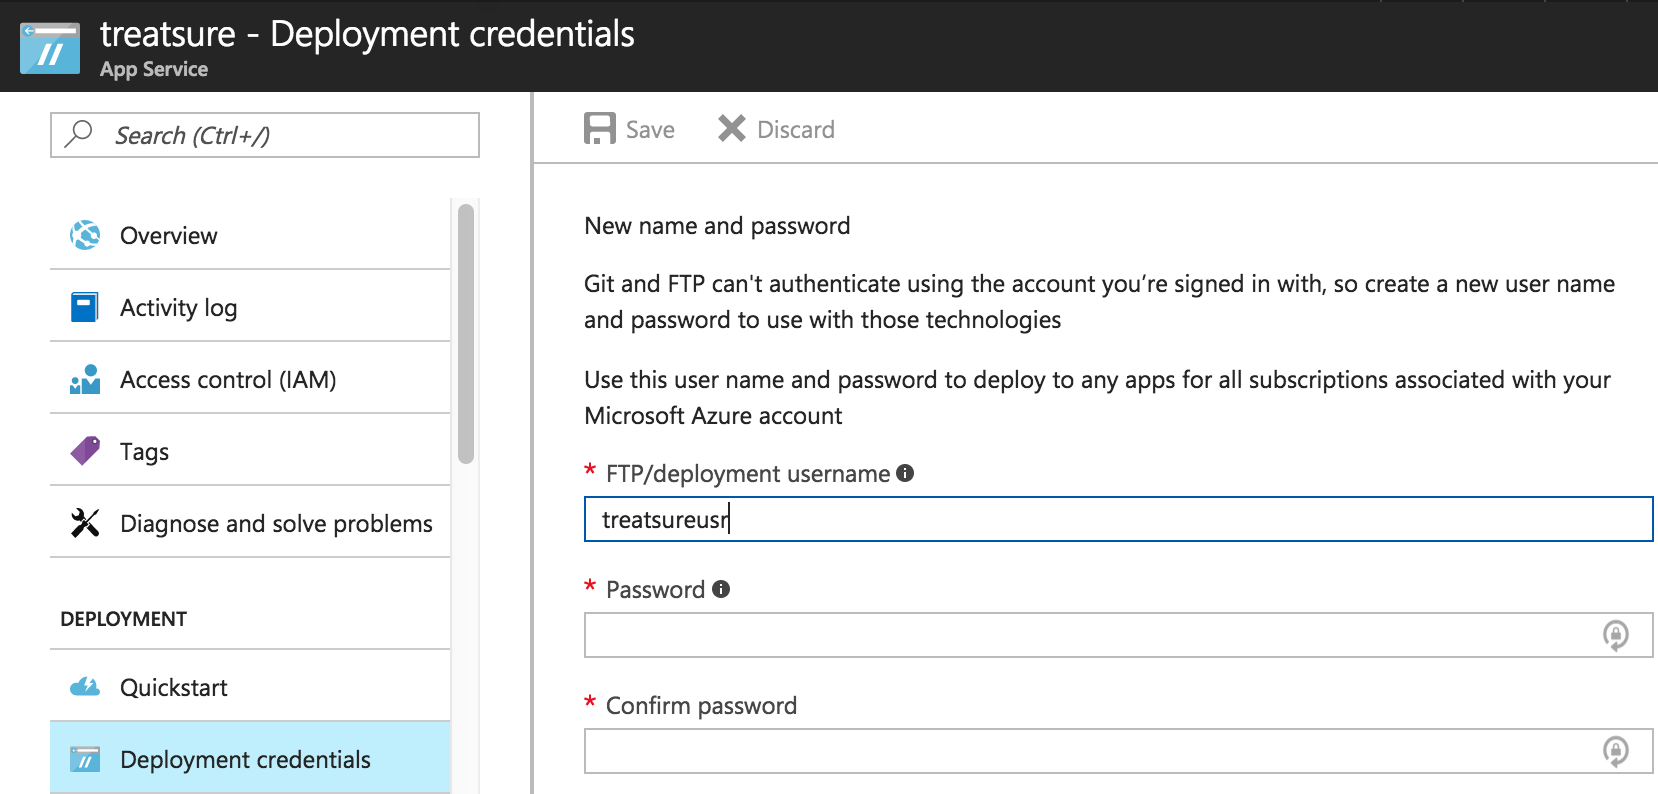Click the wrench and screwdriver icon

(85, 523)
